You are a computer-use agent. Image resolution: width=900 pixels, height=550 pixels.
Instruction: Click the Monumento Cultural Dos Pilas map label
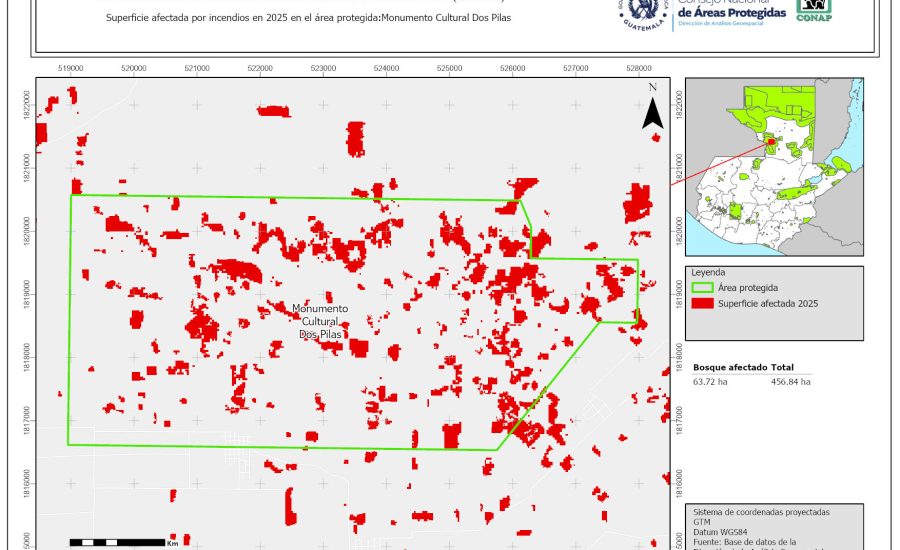click(x=321, y=321)
